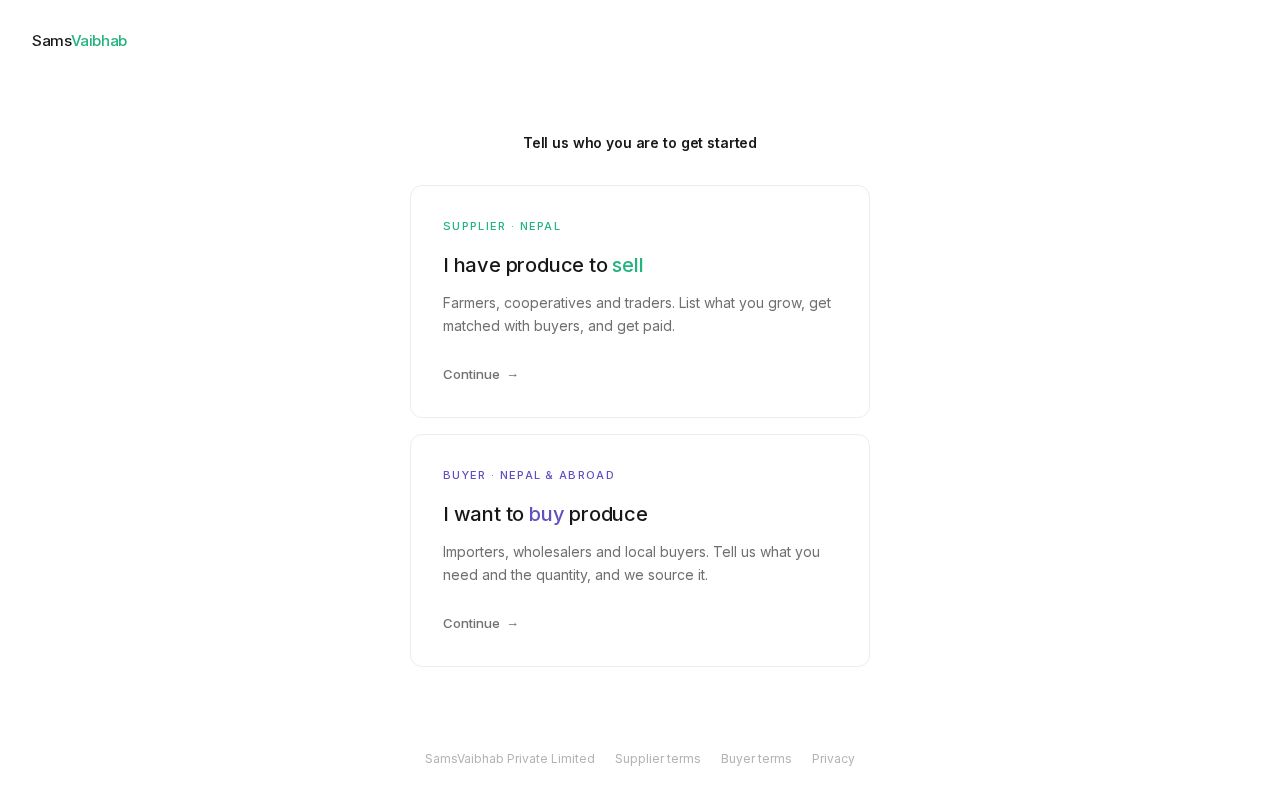
Task: Select the 'I have produce to sell' heading
Action: click(543, 265)
